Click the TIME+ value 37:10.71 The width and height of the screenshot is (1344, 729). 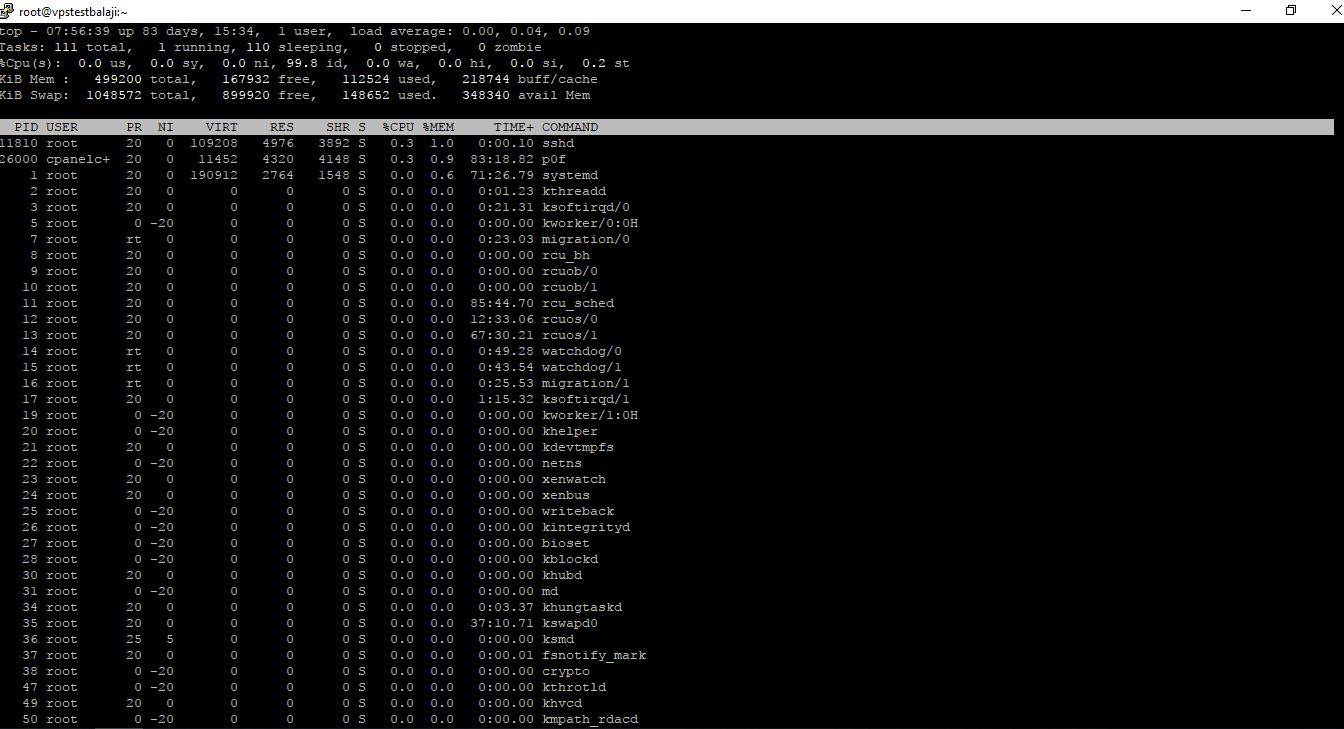tap(502, 623)
